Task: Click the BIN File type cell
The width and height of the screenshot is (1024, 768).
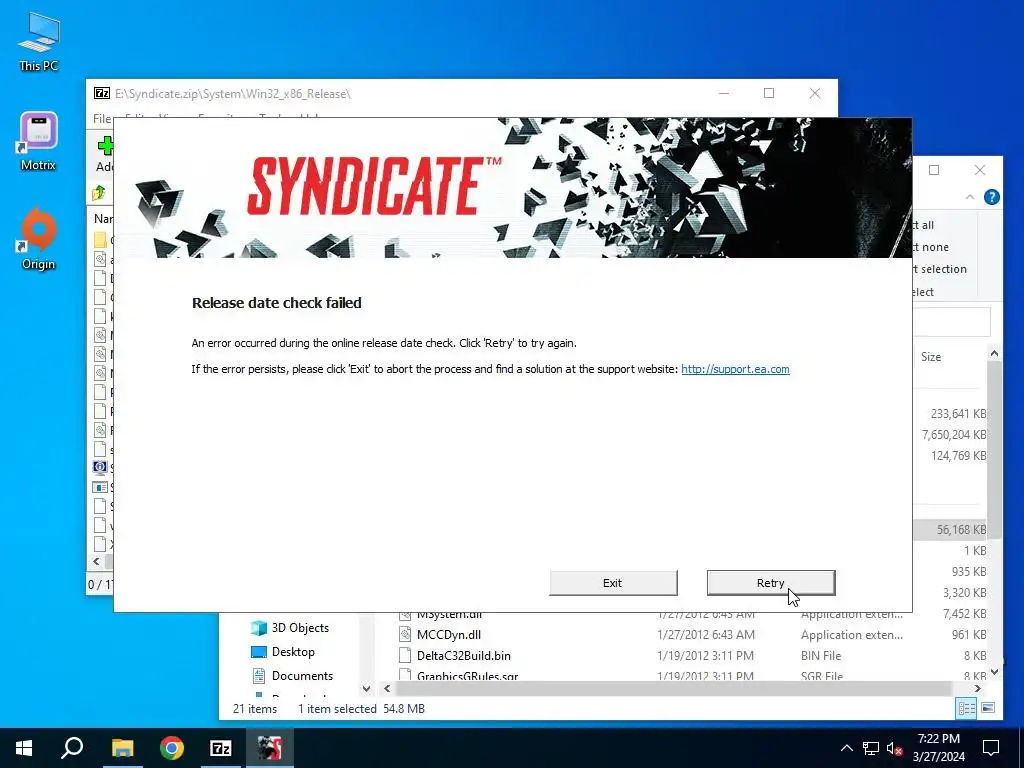Action: coord(821,656)
